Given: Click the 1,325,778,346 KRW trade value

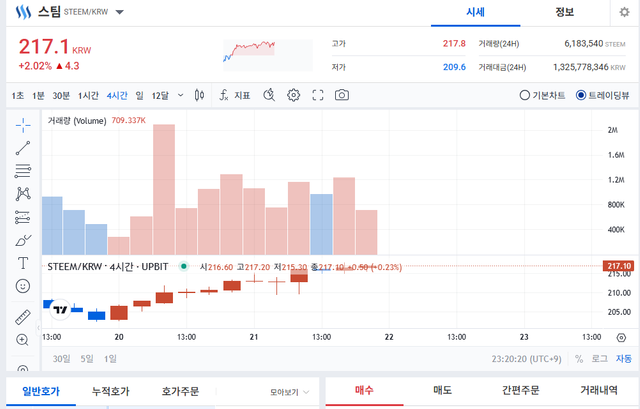Looking at the screenshot, I should click(589, 67).
